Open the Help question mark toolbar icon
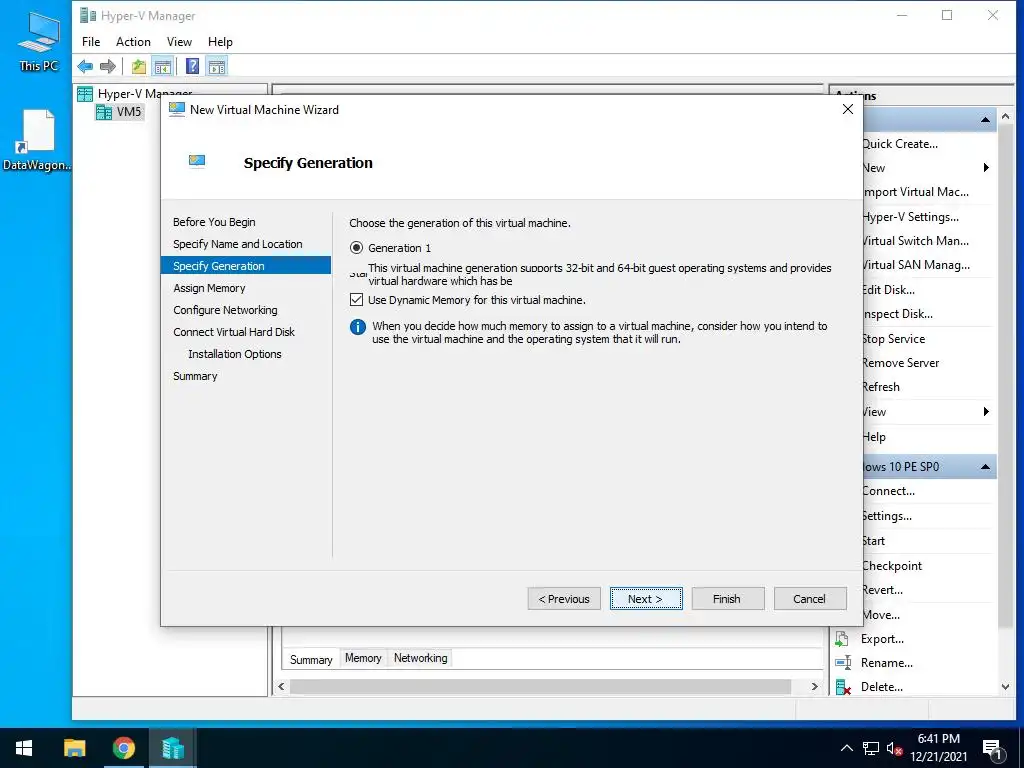 (x=192, y=66)
